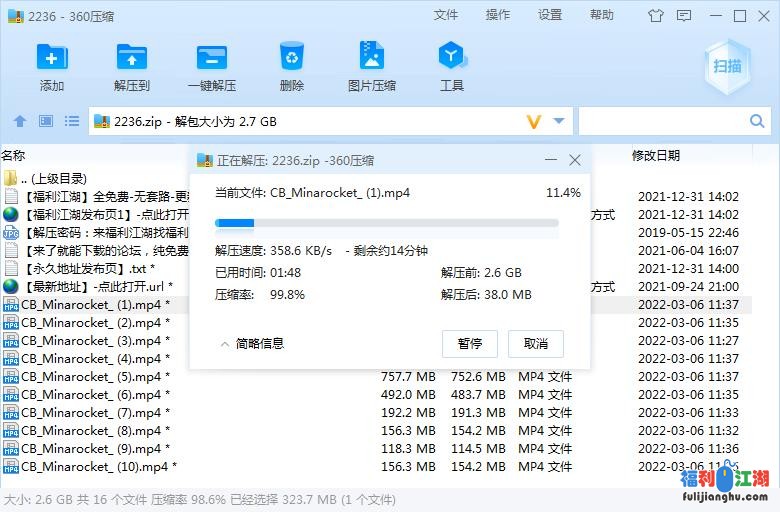Switch to the list view mode
The height and width of the screenshot is (512, 780).
(71, 122)
